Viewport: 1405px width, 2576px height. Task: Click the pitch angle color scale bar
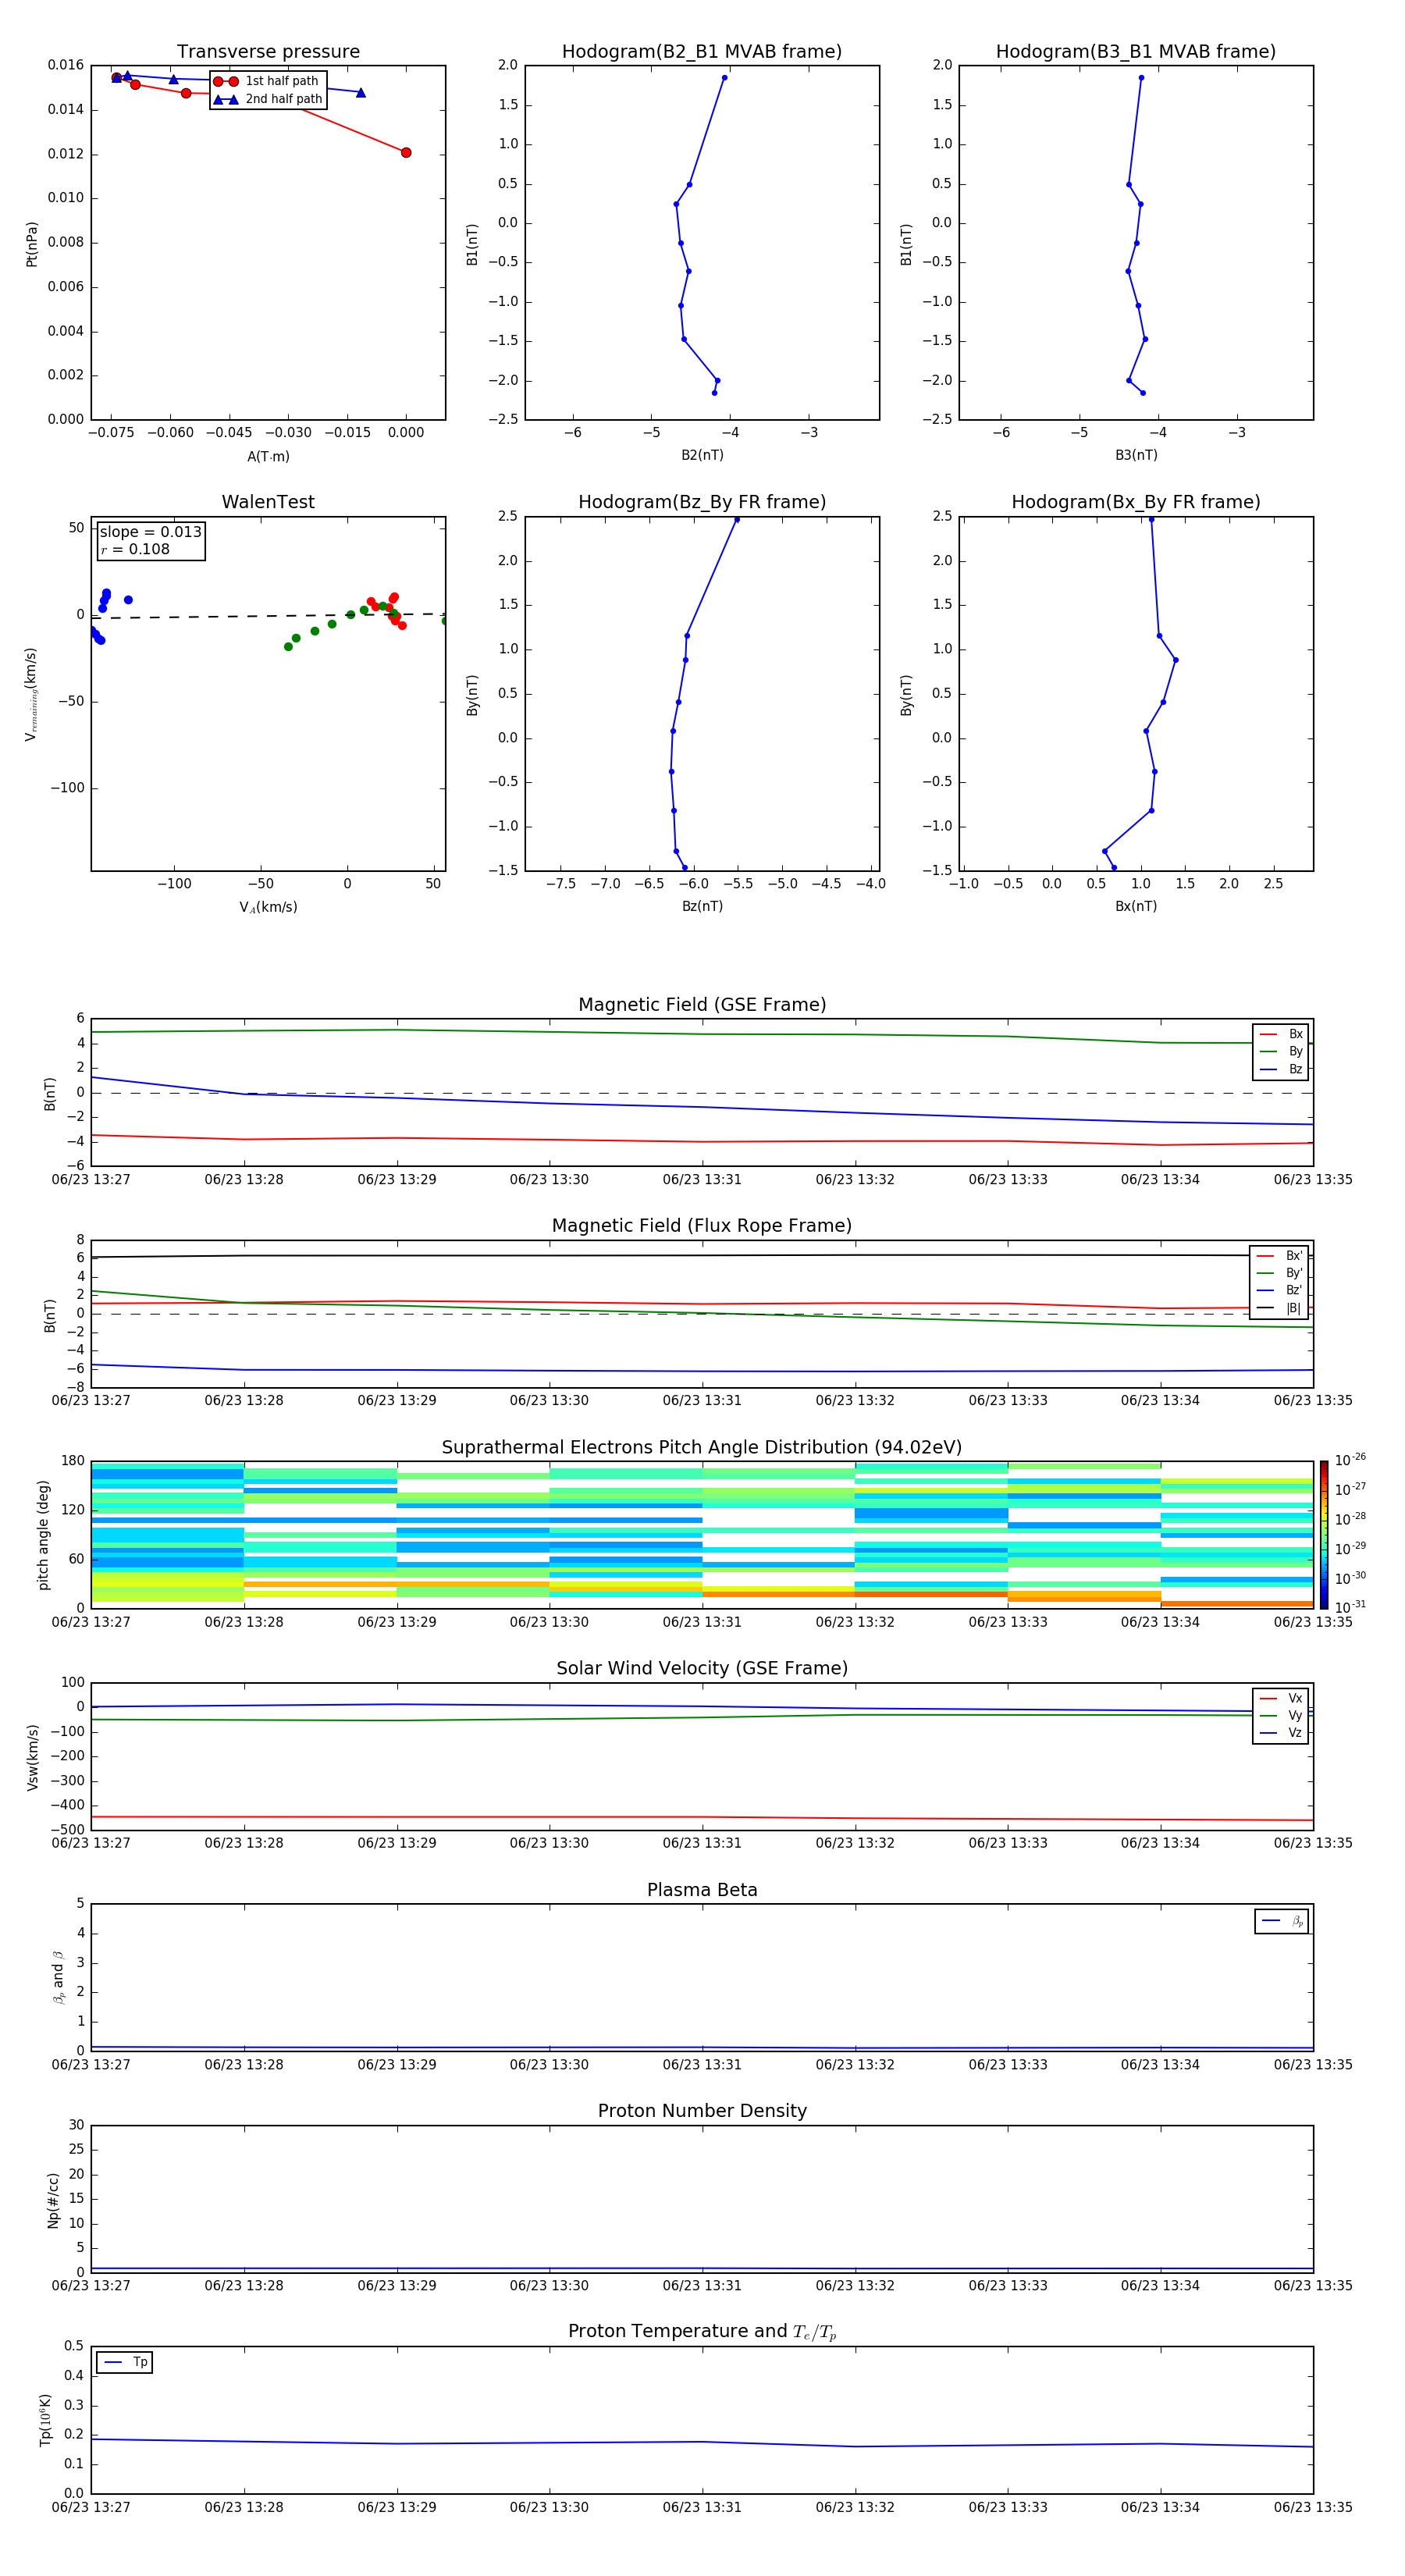click(1323, 1534)
